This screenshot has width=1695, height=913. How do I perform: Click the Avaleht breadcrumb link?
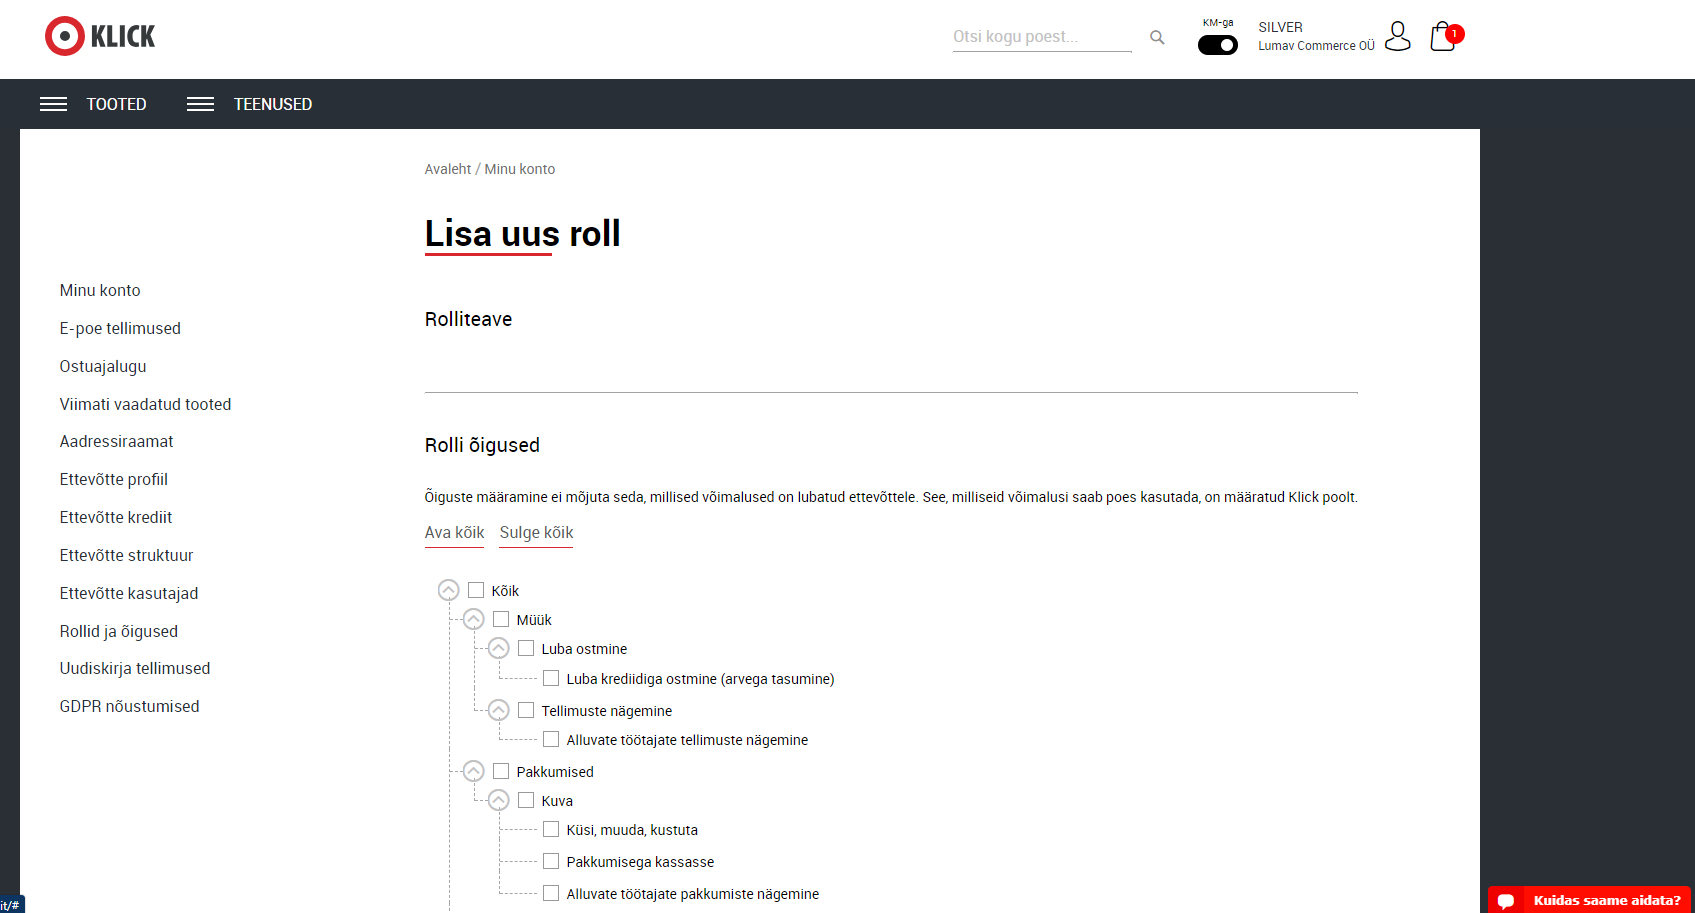point(447,169)
